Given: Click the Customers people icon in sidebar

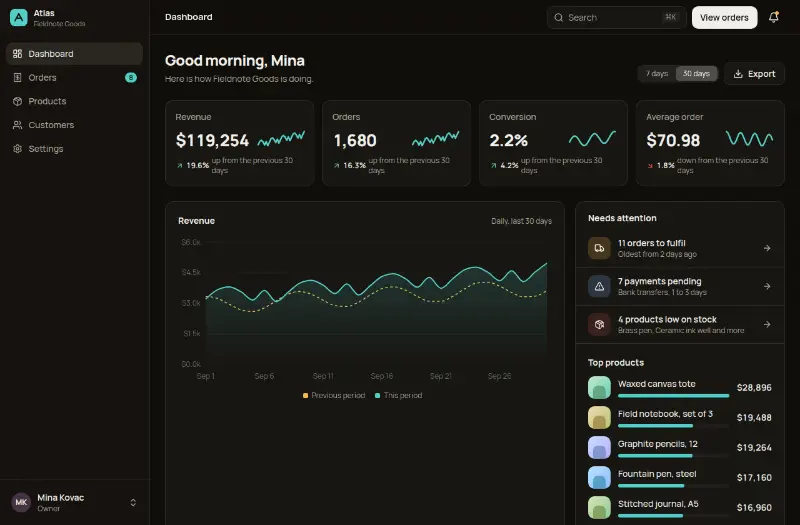Looking at the screenshot, I should click(17, 125).
